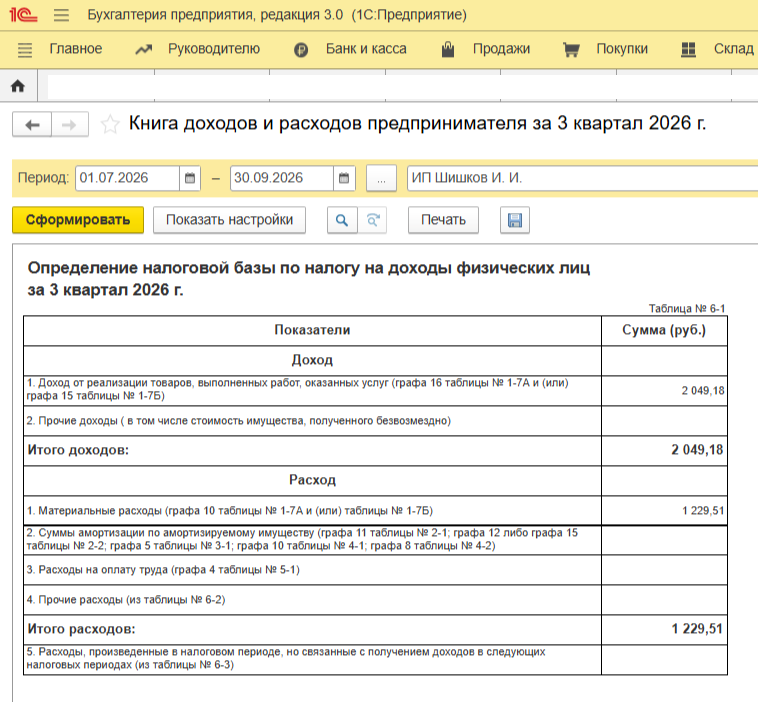Open the Главное section
This screenshot has height=702, width=758.
pos(76,49)
